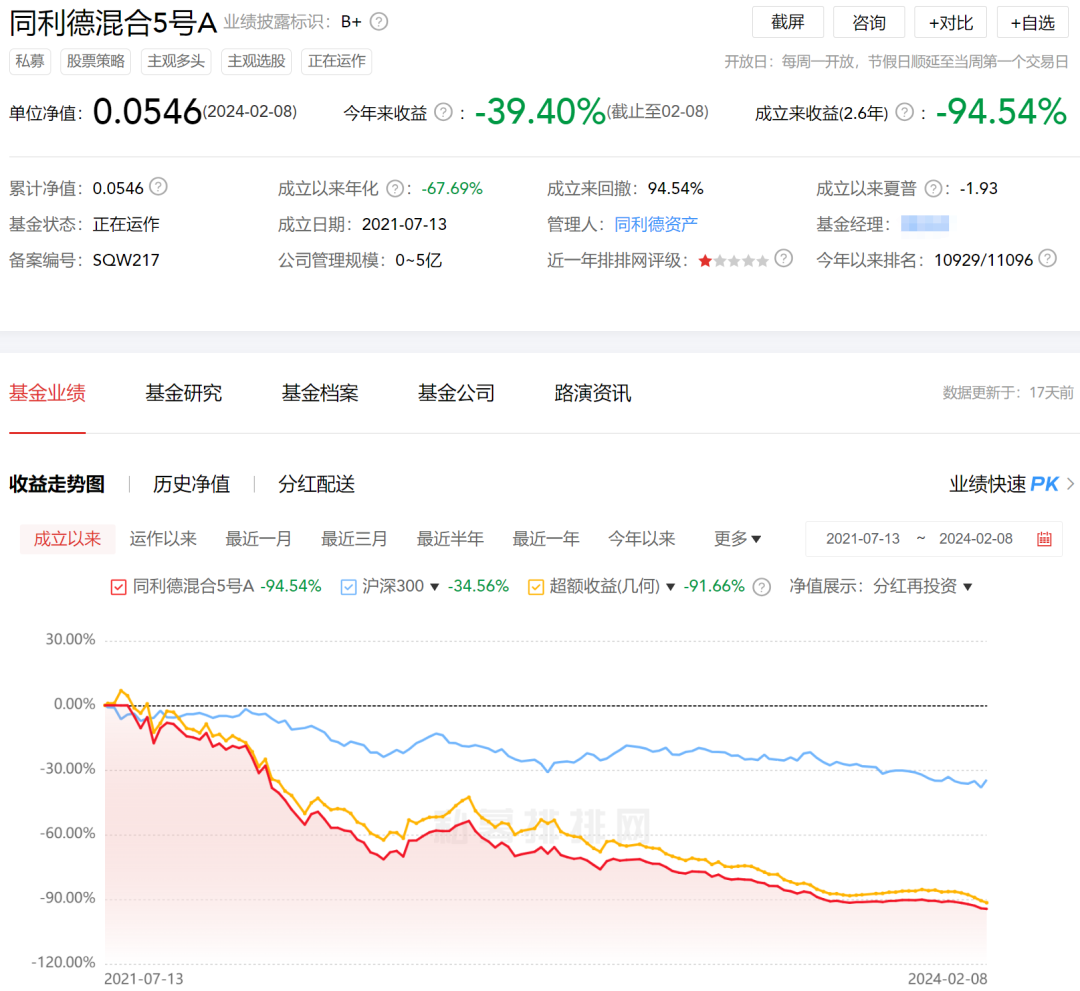This screenshot has width=1080, height=991.
Task: Click help icon beside 成立以来夏普
Action: click(x=933, y=189)
